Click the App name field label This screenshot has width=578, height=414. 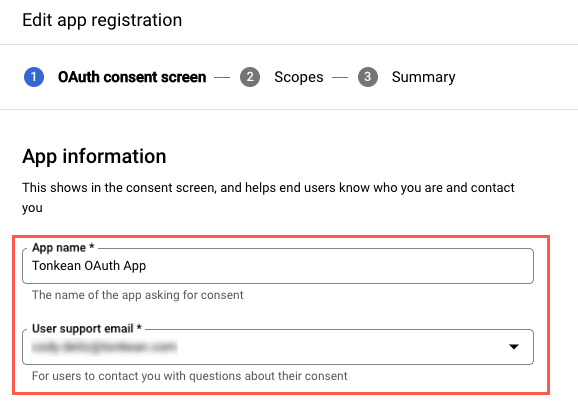pyautogui.click(x=63, y=247)
